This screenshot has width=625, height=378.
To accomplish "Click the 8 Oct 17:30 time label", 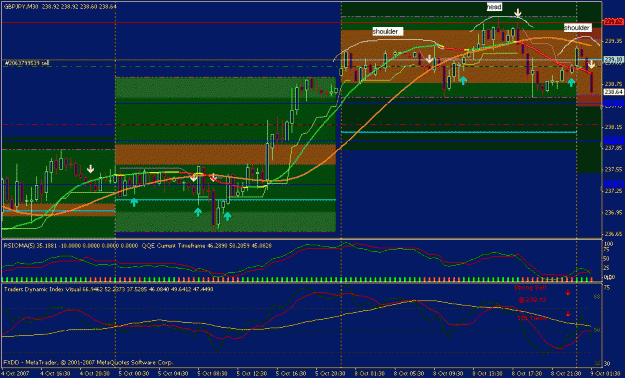I will point(527,374).
